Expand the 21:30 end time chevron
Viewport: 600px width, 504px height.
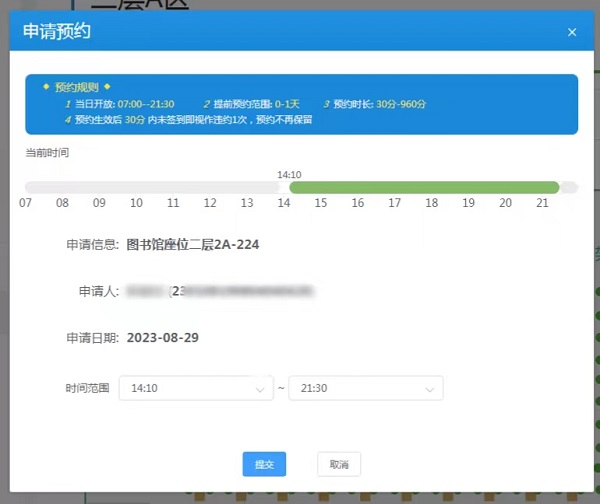[x=430, y=389]
